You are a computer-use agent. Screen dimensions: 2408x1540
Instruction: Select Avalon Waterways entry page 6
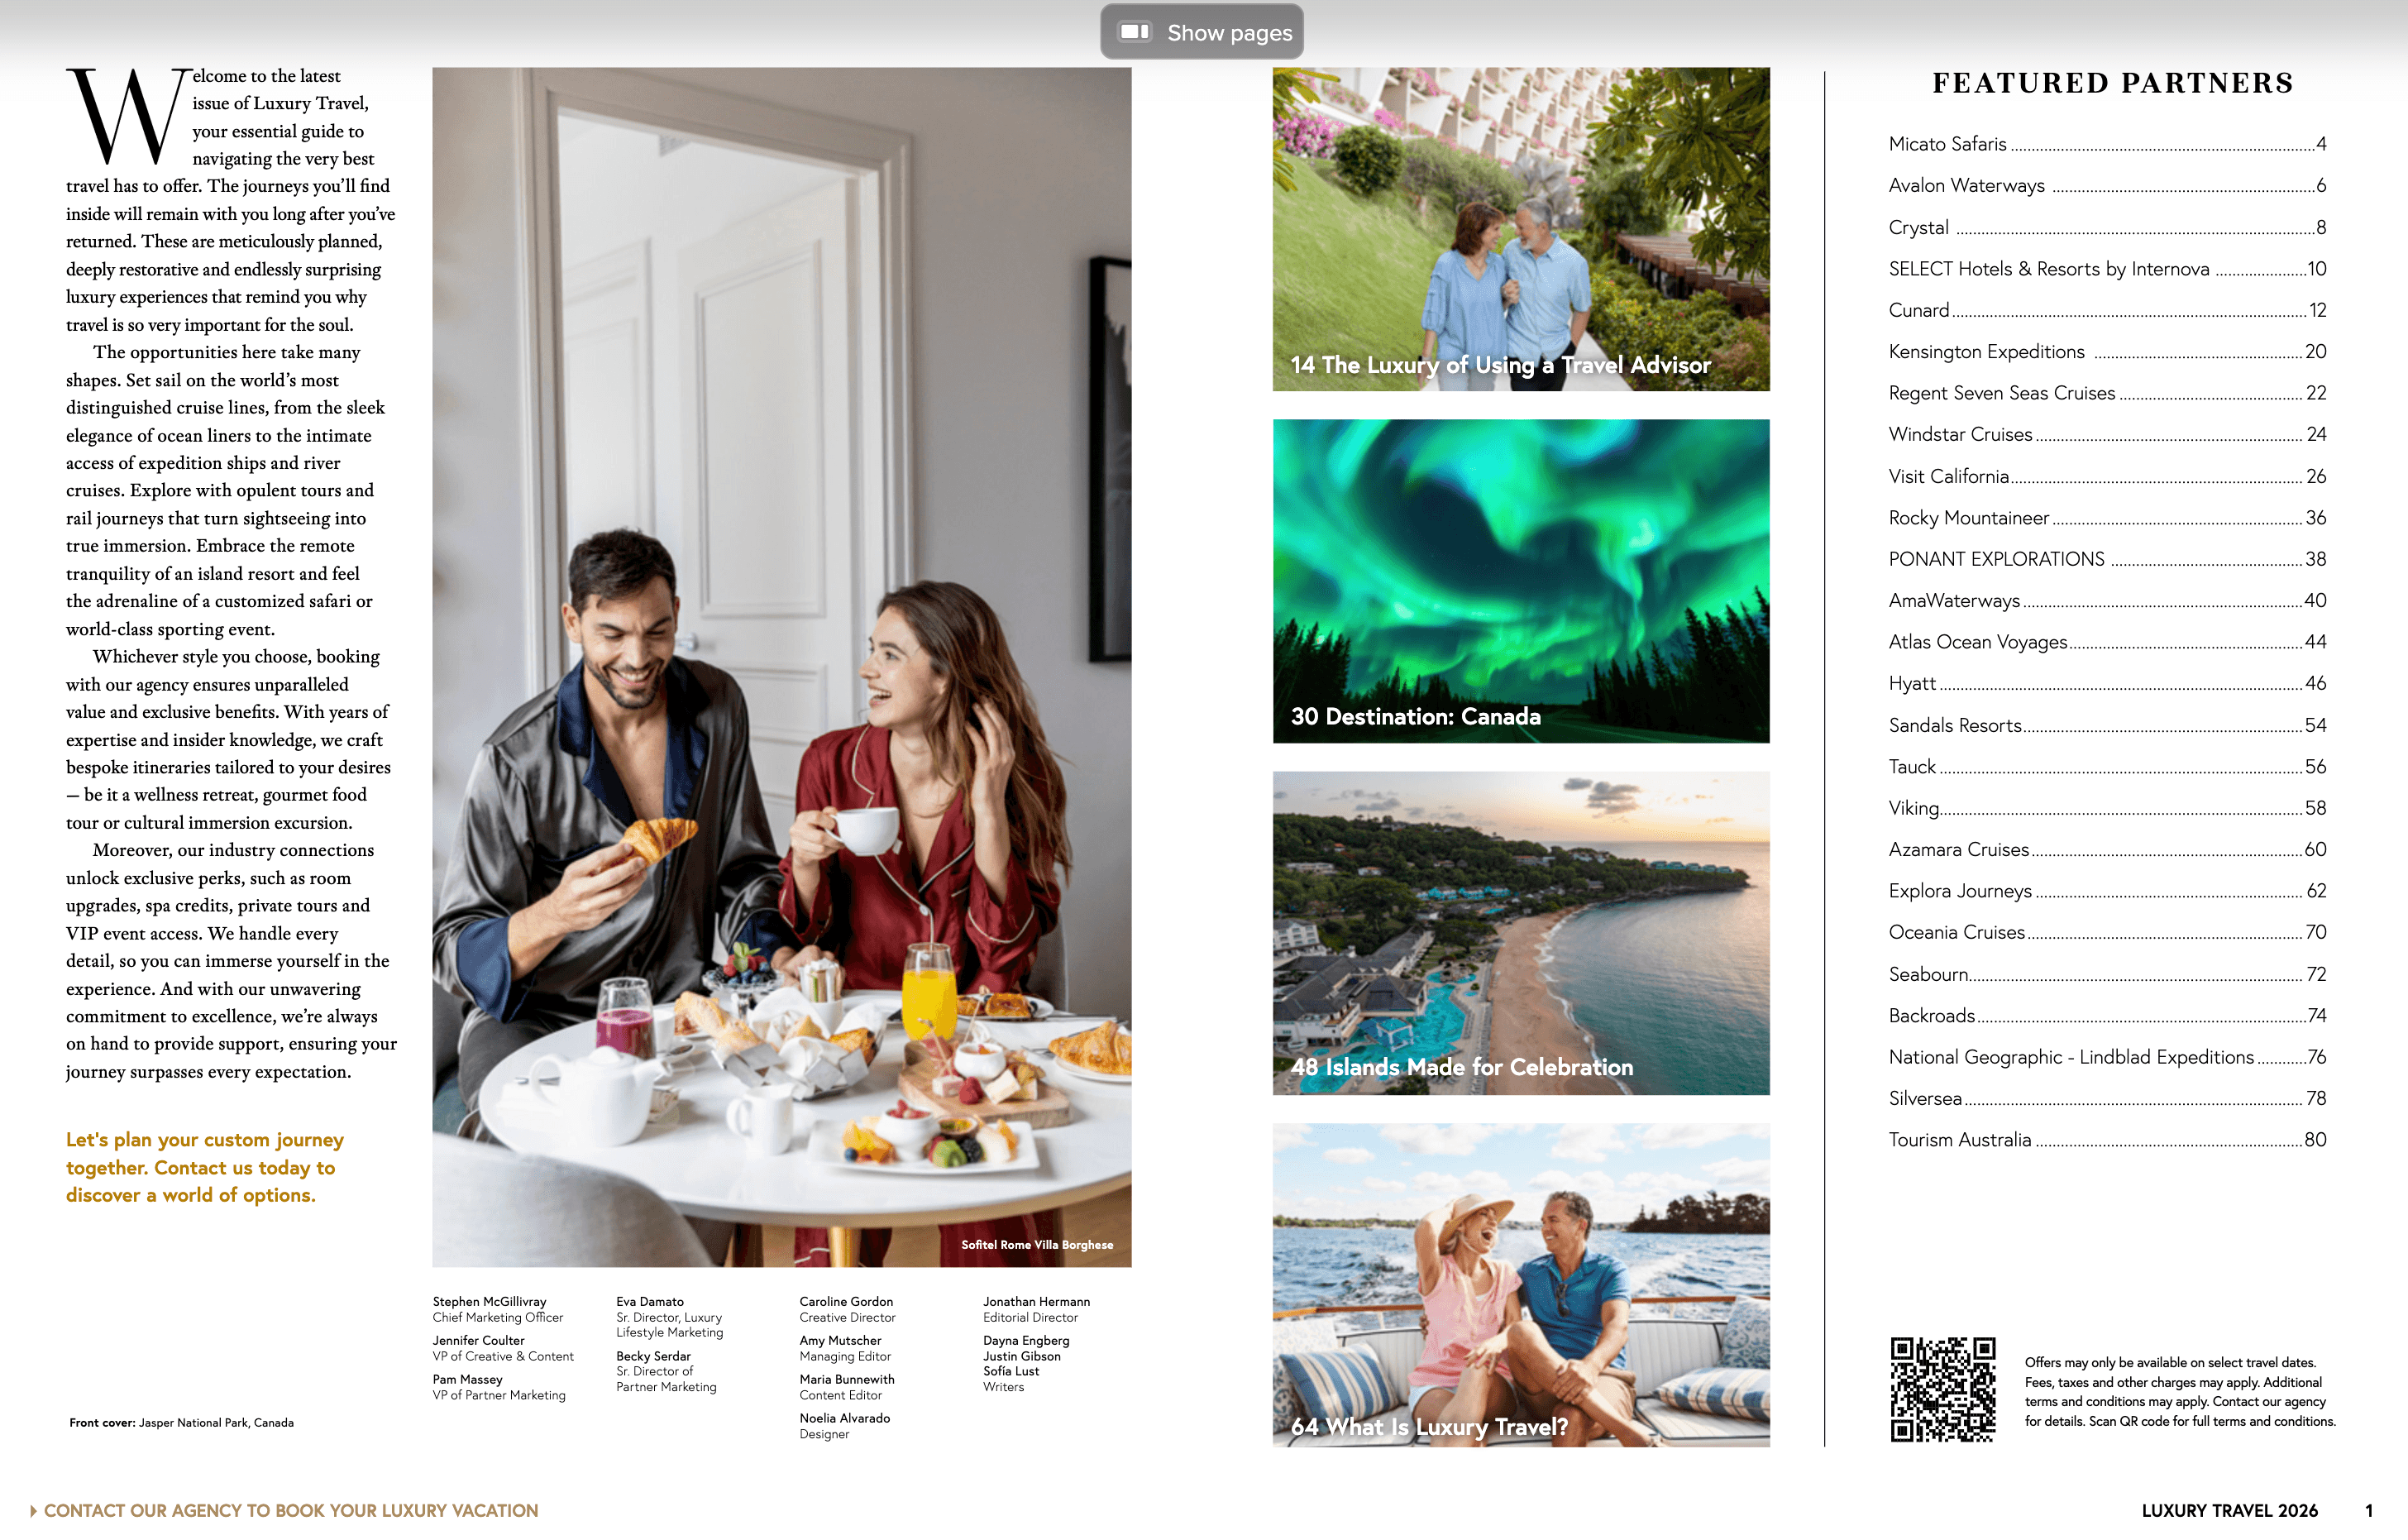point(2107,185)
